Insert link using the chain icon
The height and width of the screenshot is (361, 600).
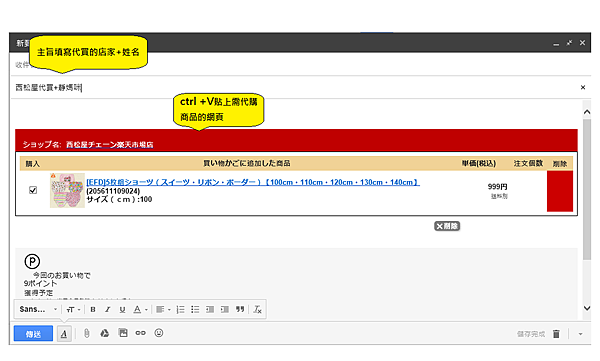[x=140, y=333]
